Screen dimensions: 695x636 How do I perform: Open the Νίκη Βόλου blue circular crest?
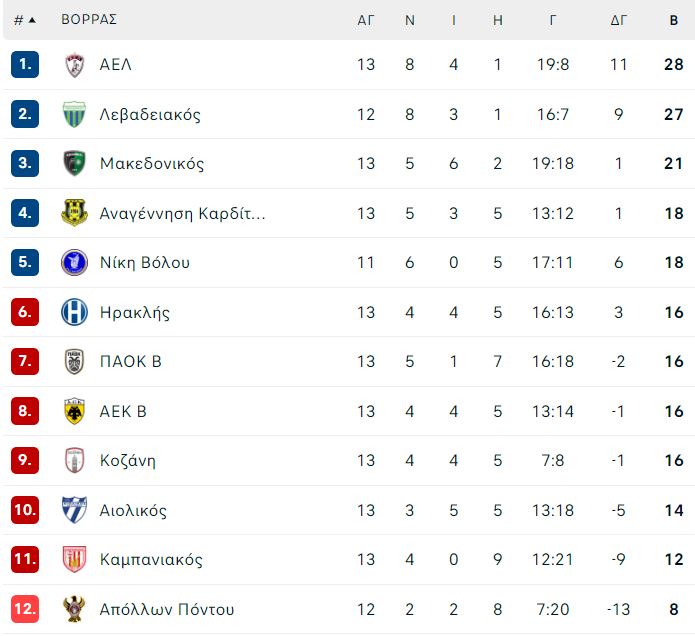[x=74, y=262]
